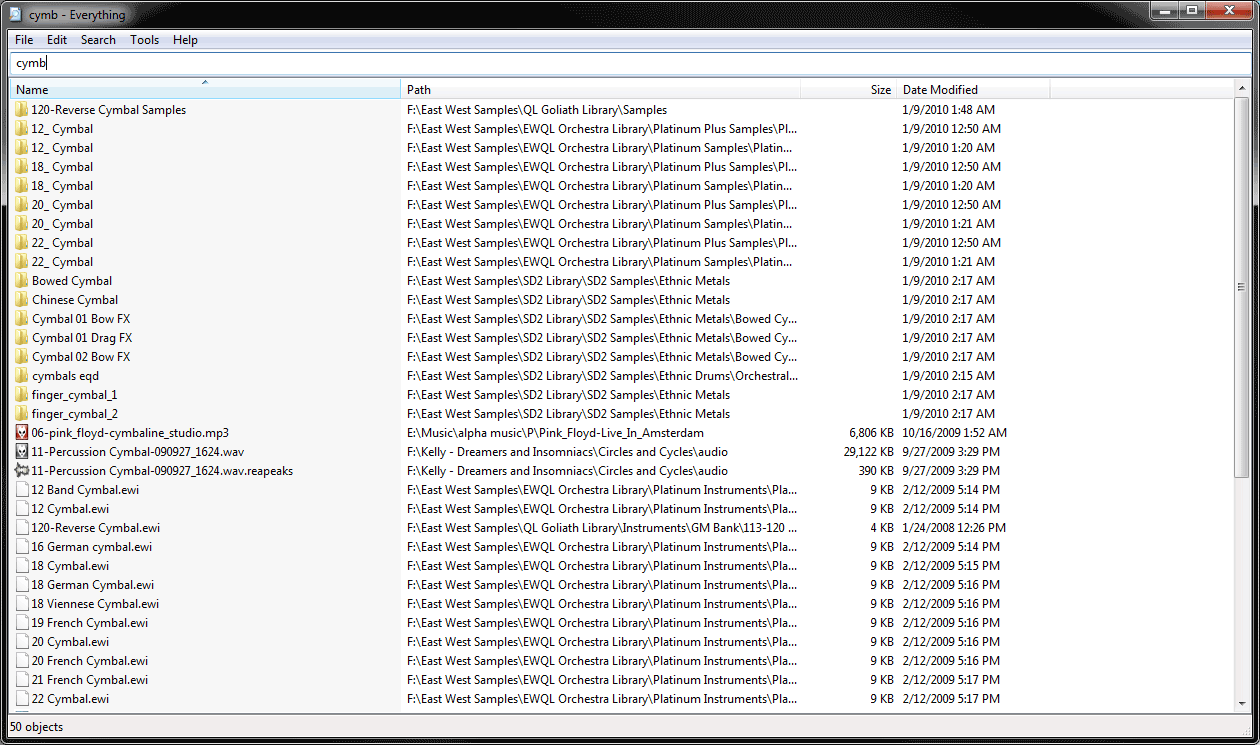The image size is (1260, 745).
Task: Select 06-pink_floyd-cymbaline_studio.mp3 file name
Action: coord(130,433)
